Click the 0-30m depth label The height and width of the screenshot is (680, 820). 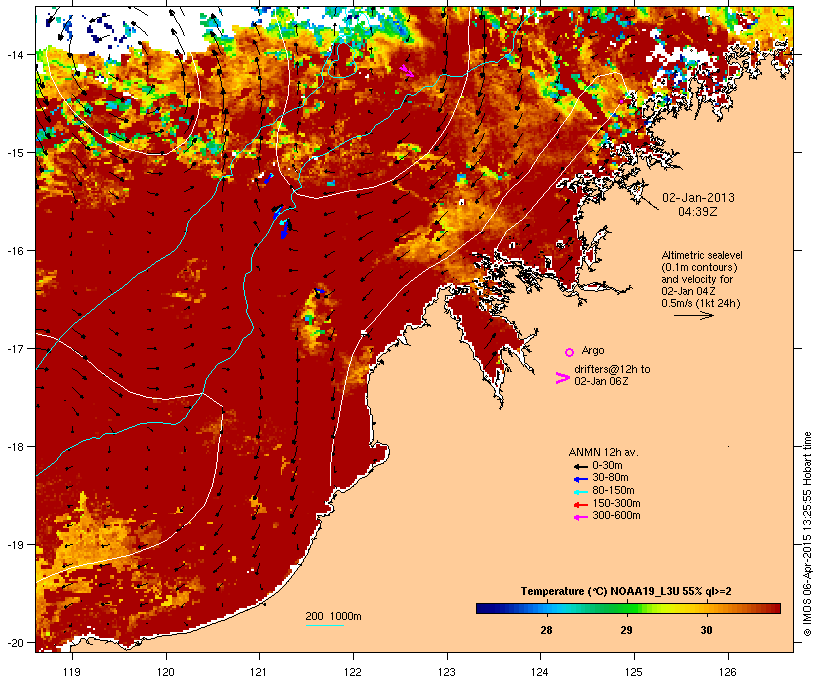(607, 466)
